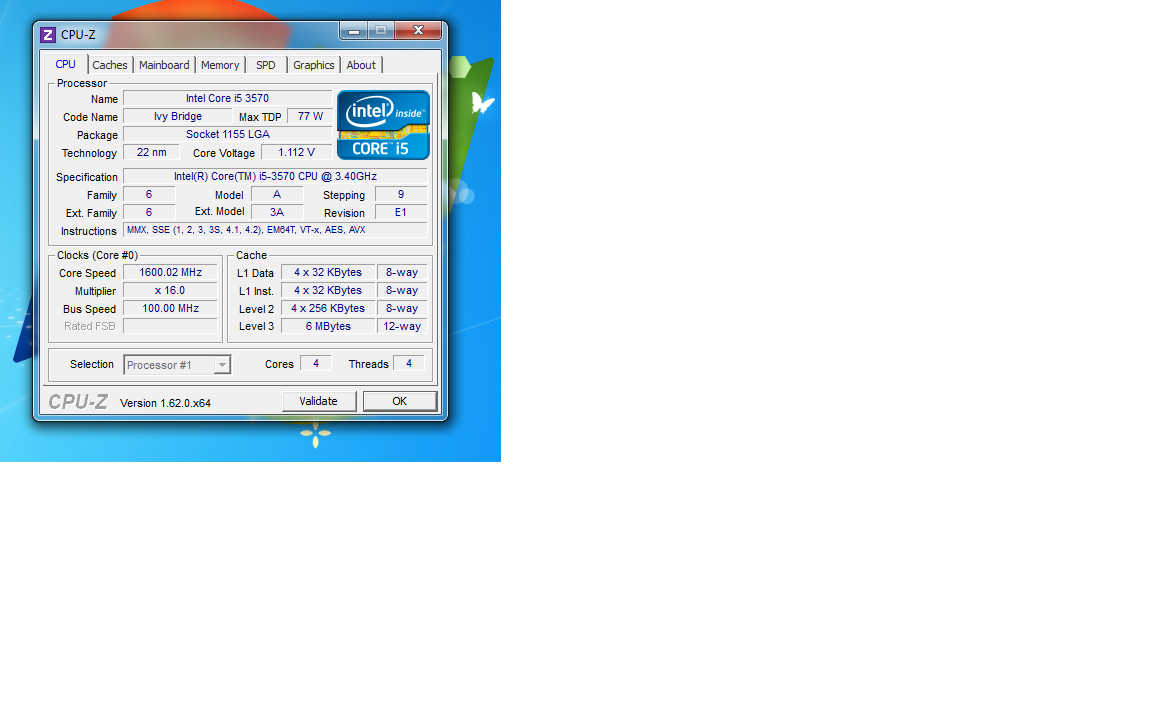
Task: Click the Bus Speed value 100.00 MHz
Action: (x=170, y=309)
